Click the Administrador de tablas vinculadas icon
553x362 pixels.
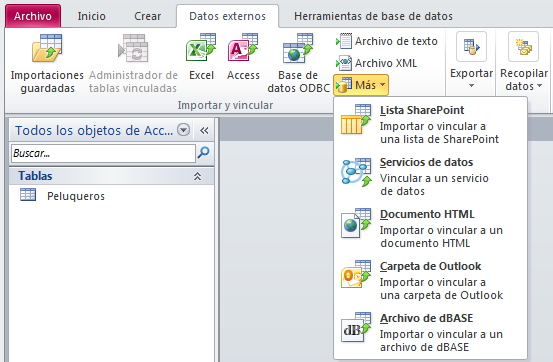pyautogui.click(x=133, y=48)
